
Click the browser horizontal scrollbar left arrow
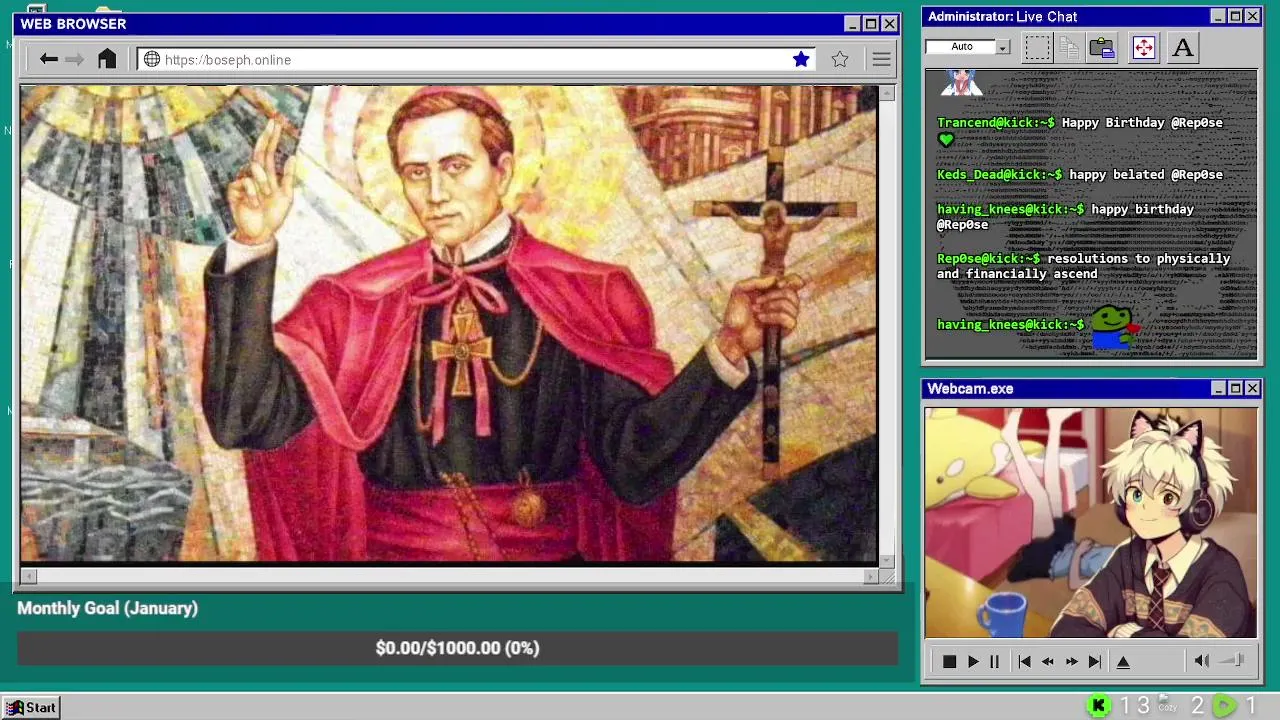[28, 576]
